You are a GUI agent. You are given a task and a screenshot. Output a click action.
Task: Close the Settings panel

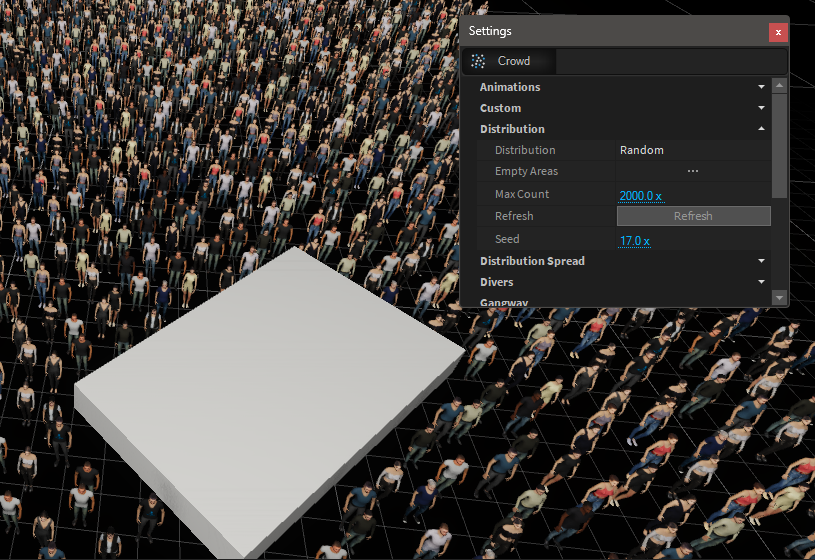coord(778,32)
